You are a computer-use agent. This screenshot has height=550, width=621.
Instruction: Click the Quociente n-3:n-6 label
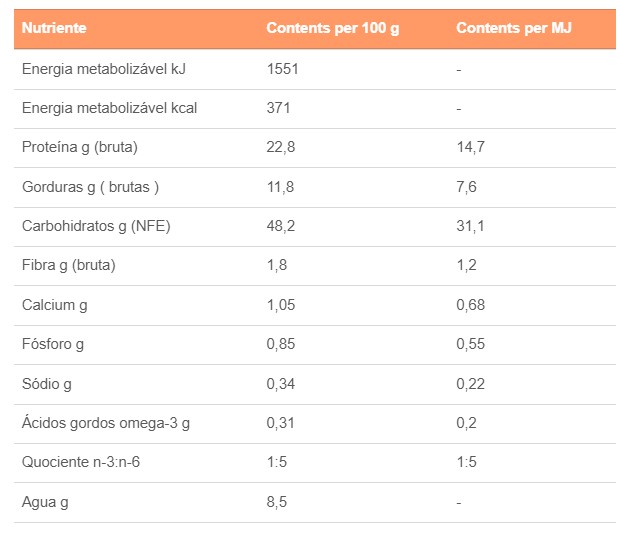[x=80, y=462]
